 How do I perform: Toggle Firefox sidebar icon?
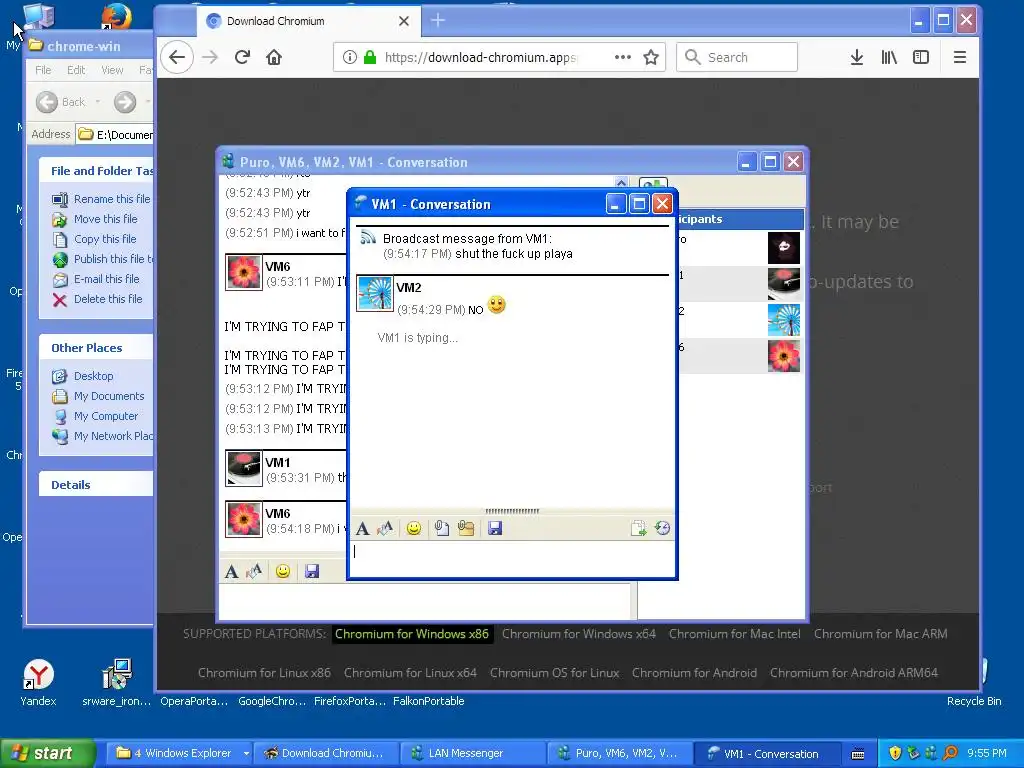[921, 57]
